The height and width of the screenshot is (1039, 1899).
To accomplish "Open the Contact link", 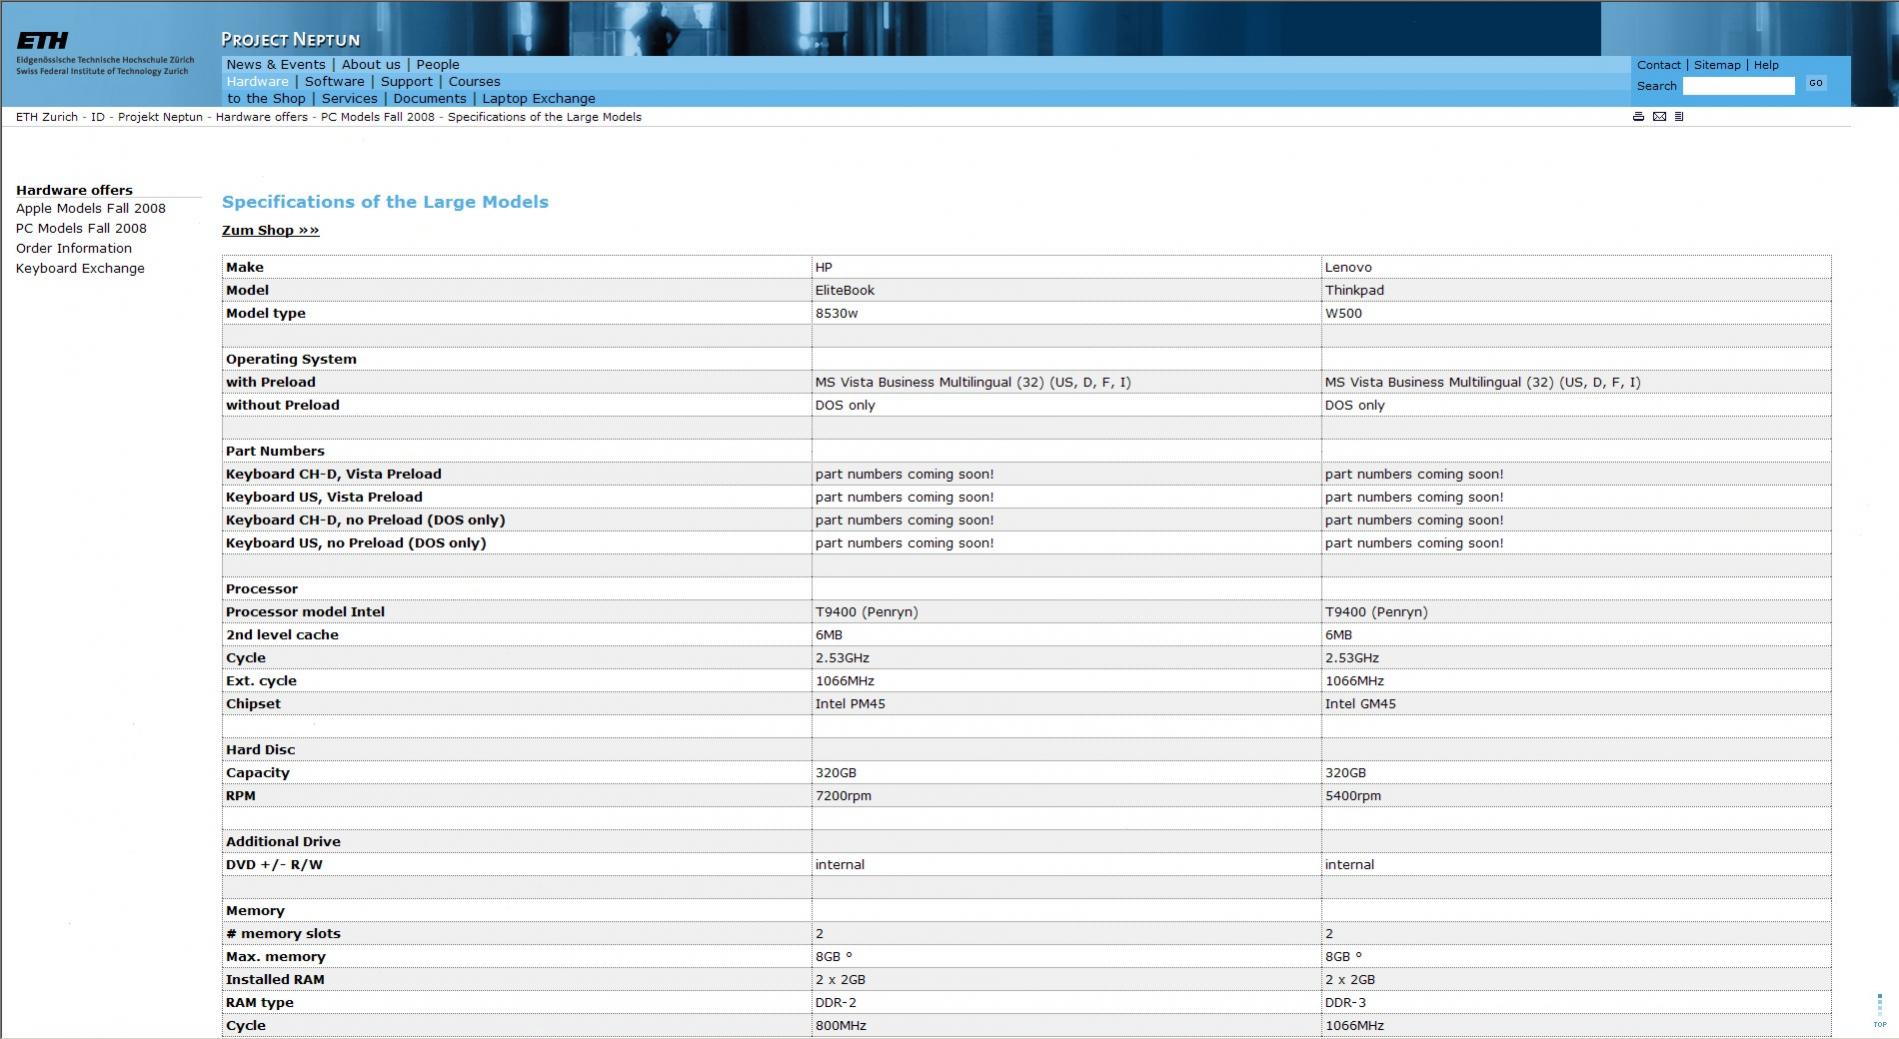I will 1659,65.
